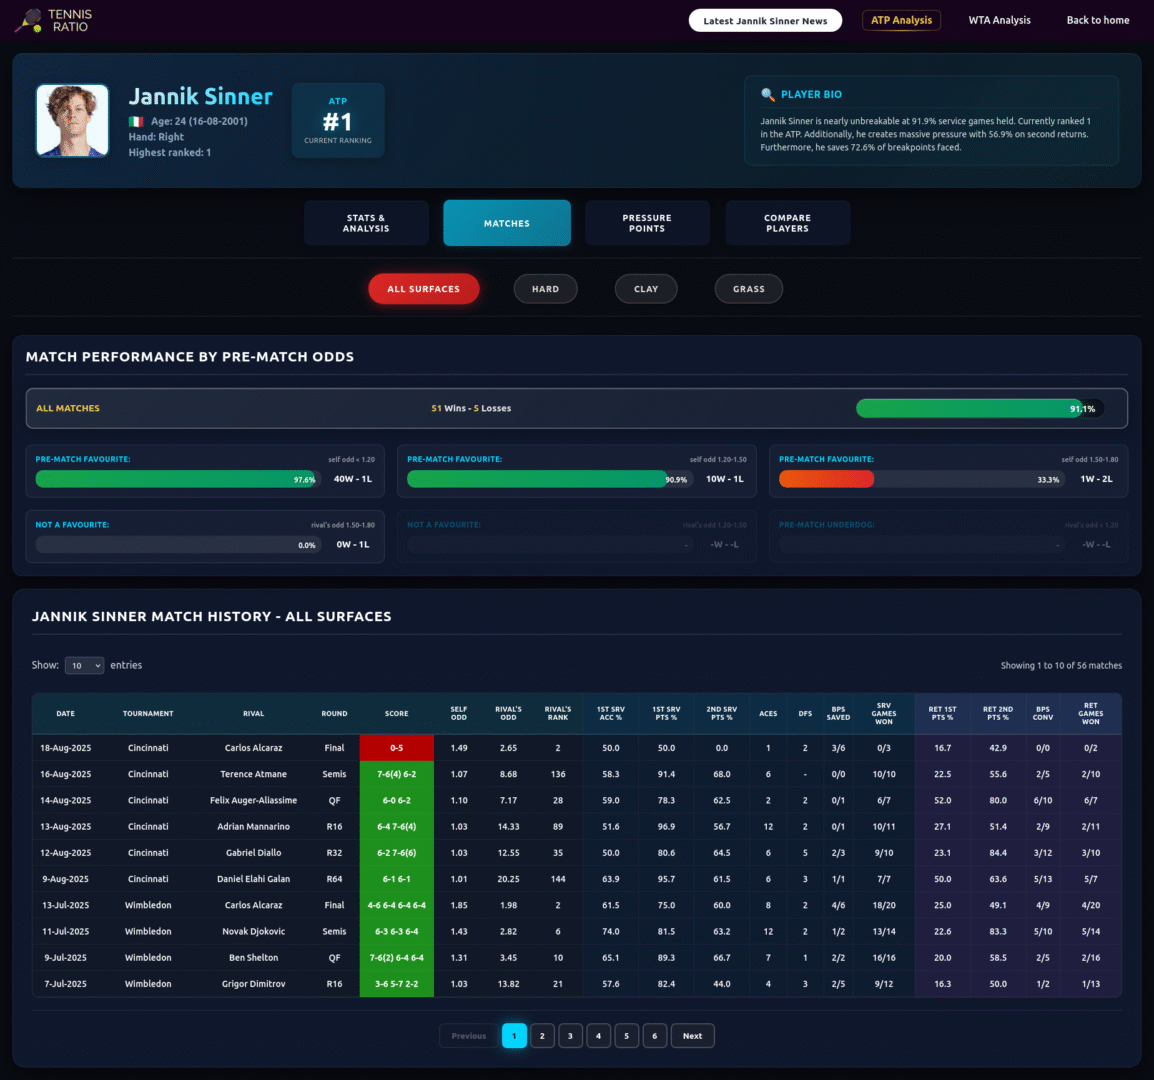
Task: Filter matches by Hard surface
Action: 545,289
